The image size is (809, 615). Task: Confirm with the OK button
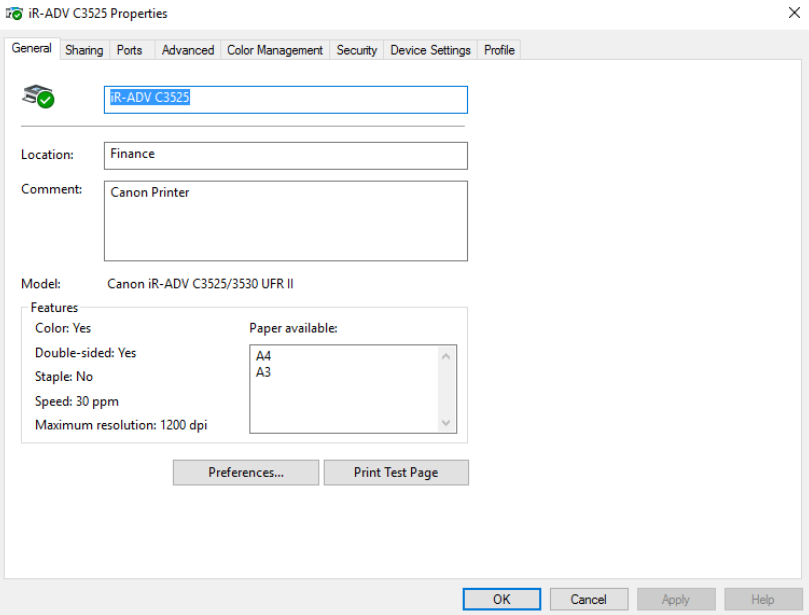(501, 599)
